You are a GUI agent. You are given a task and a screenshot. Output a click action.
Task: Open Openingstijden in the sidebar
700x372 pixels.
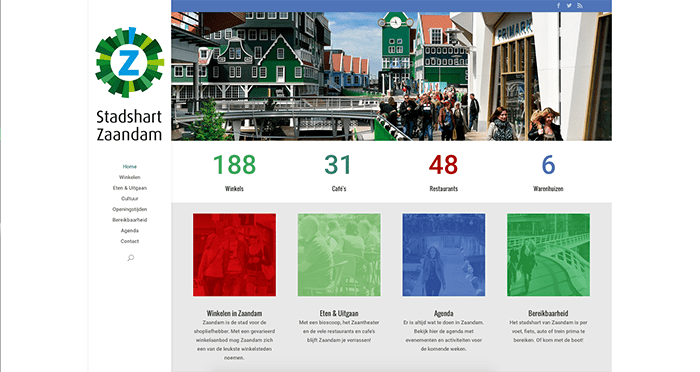[x=130, y=209]
